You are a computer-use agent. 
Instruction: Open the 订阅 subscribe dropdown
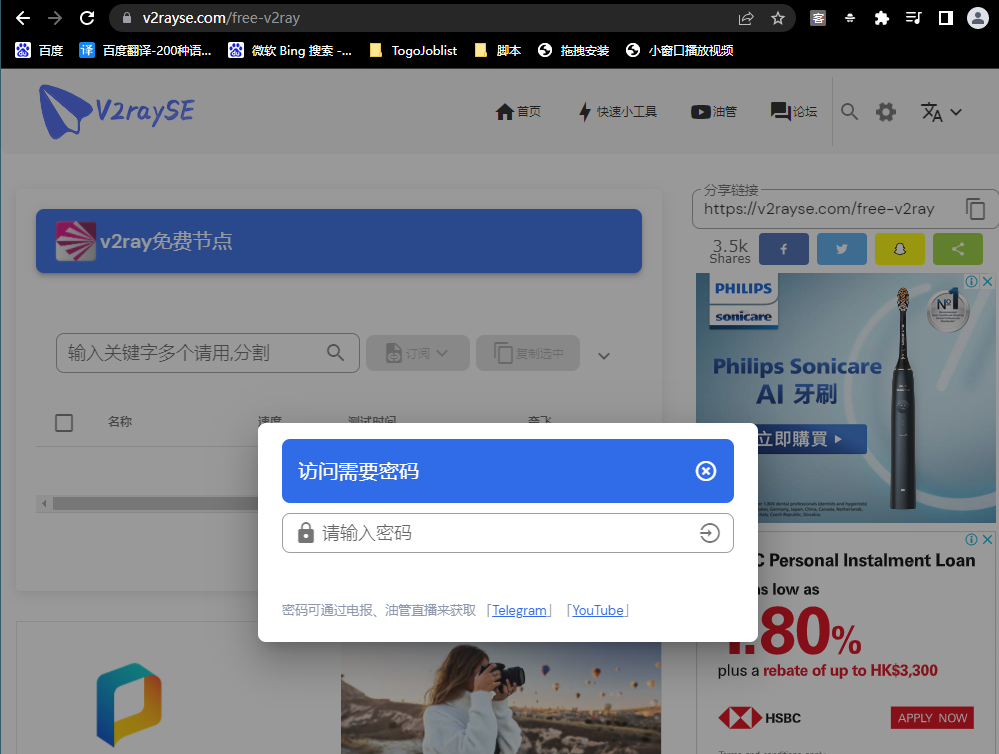click(x=417, y=352)
